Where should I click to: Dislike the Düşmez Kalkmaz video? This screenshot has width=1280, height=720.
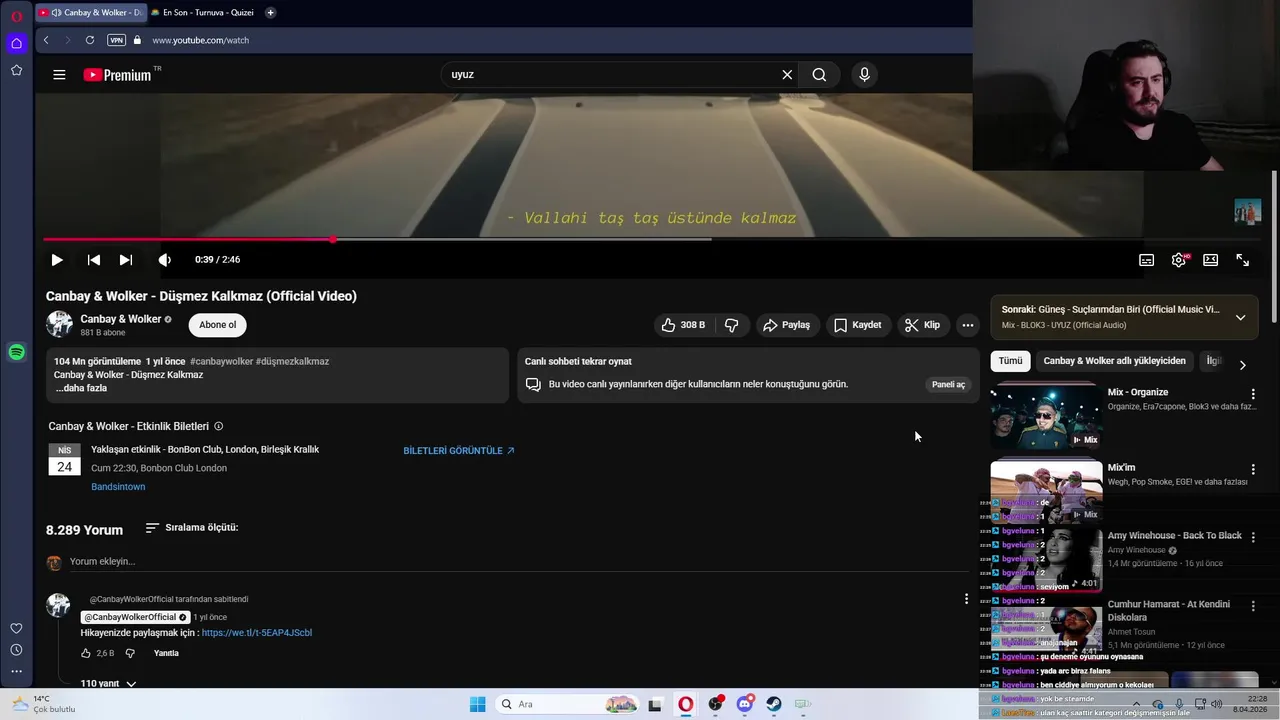coord(732,325)
